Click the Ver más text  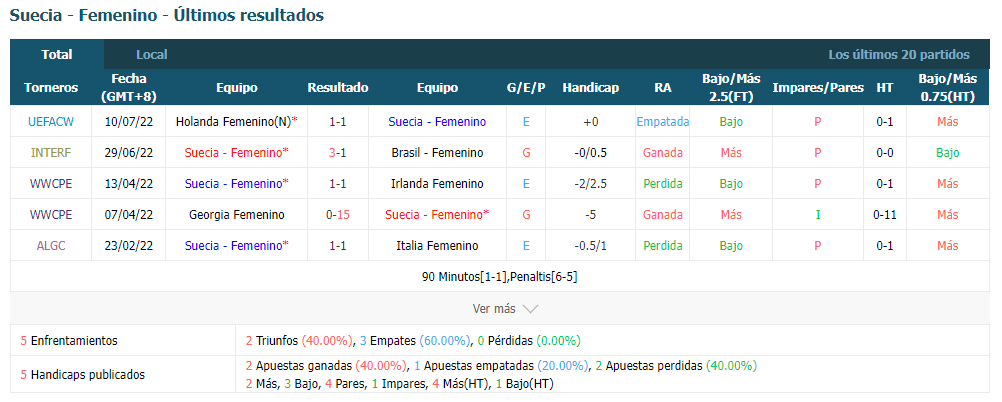coord(493,309)
